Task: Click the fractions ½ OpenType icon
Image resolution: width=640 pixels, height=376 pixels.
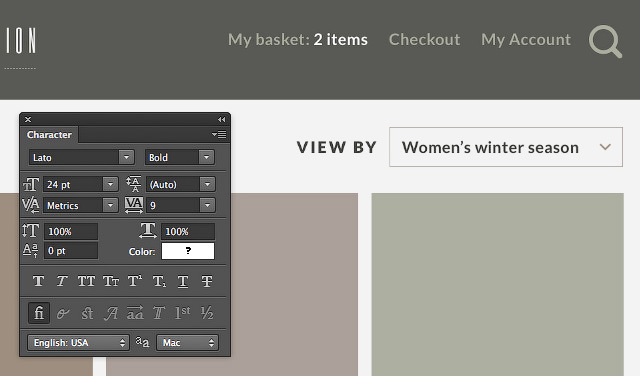Action: point(207,313)
